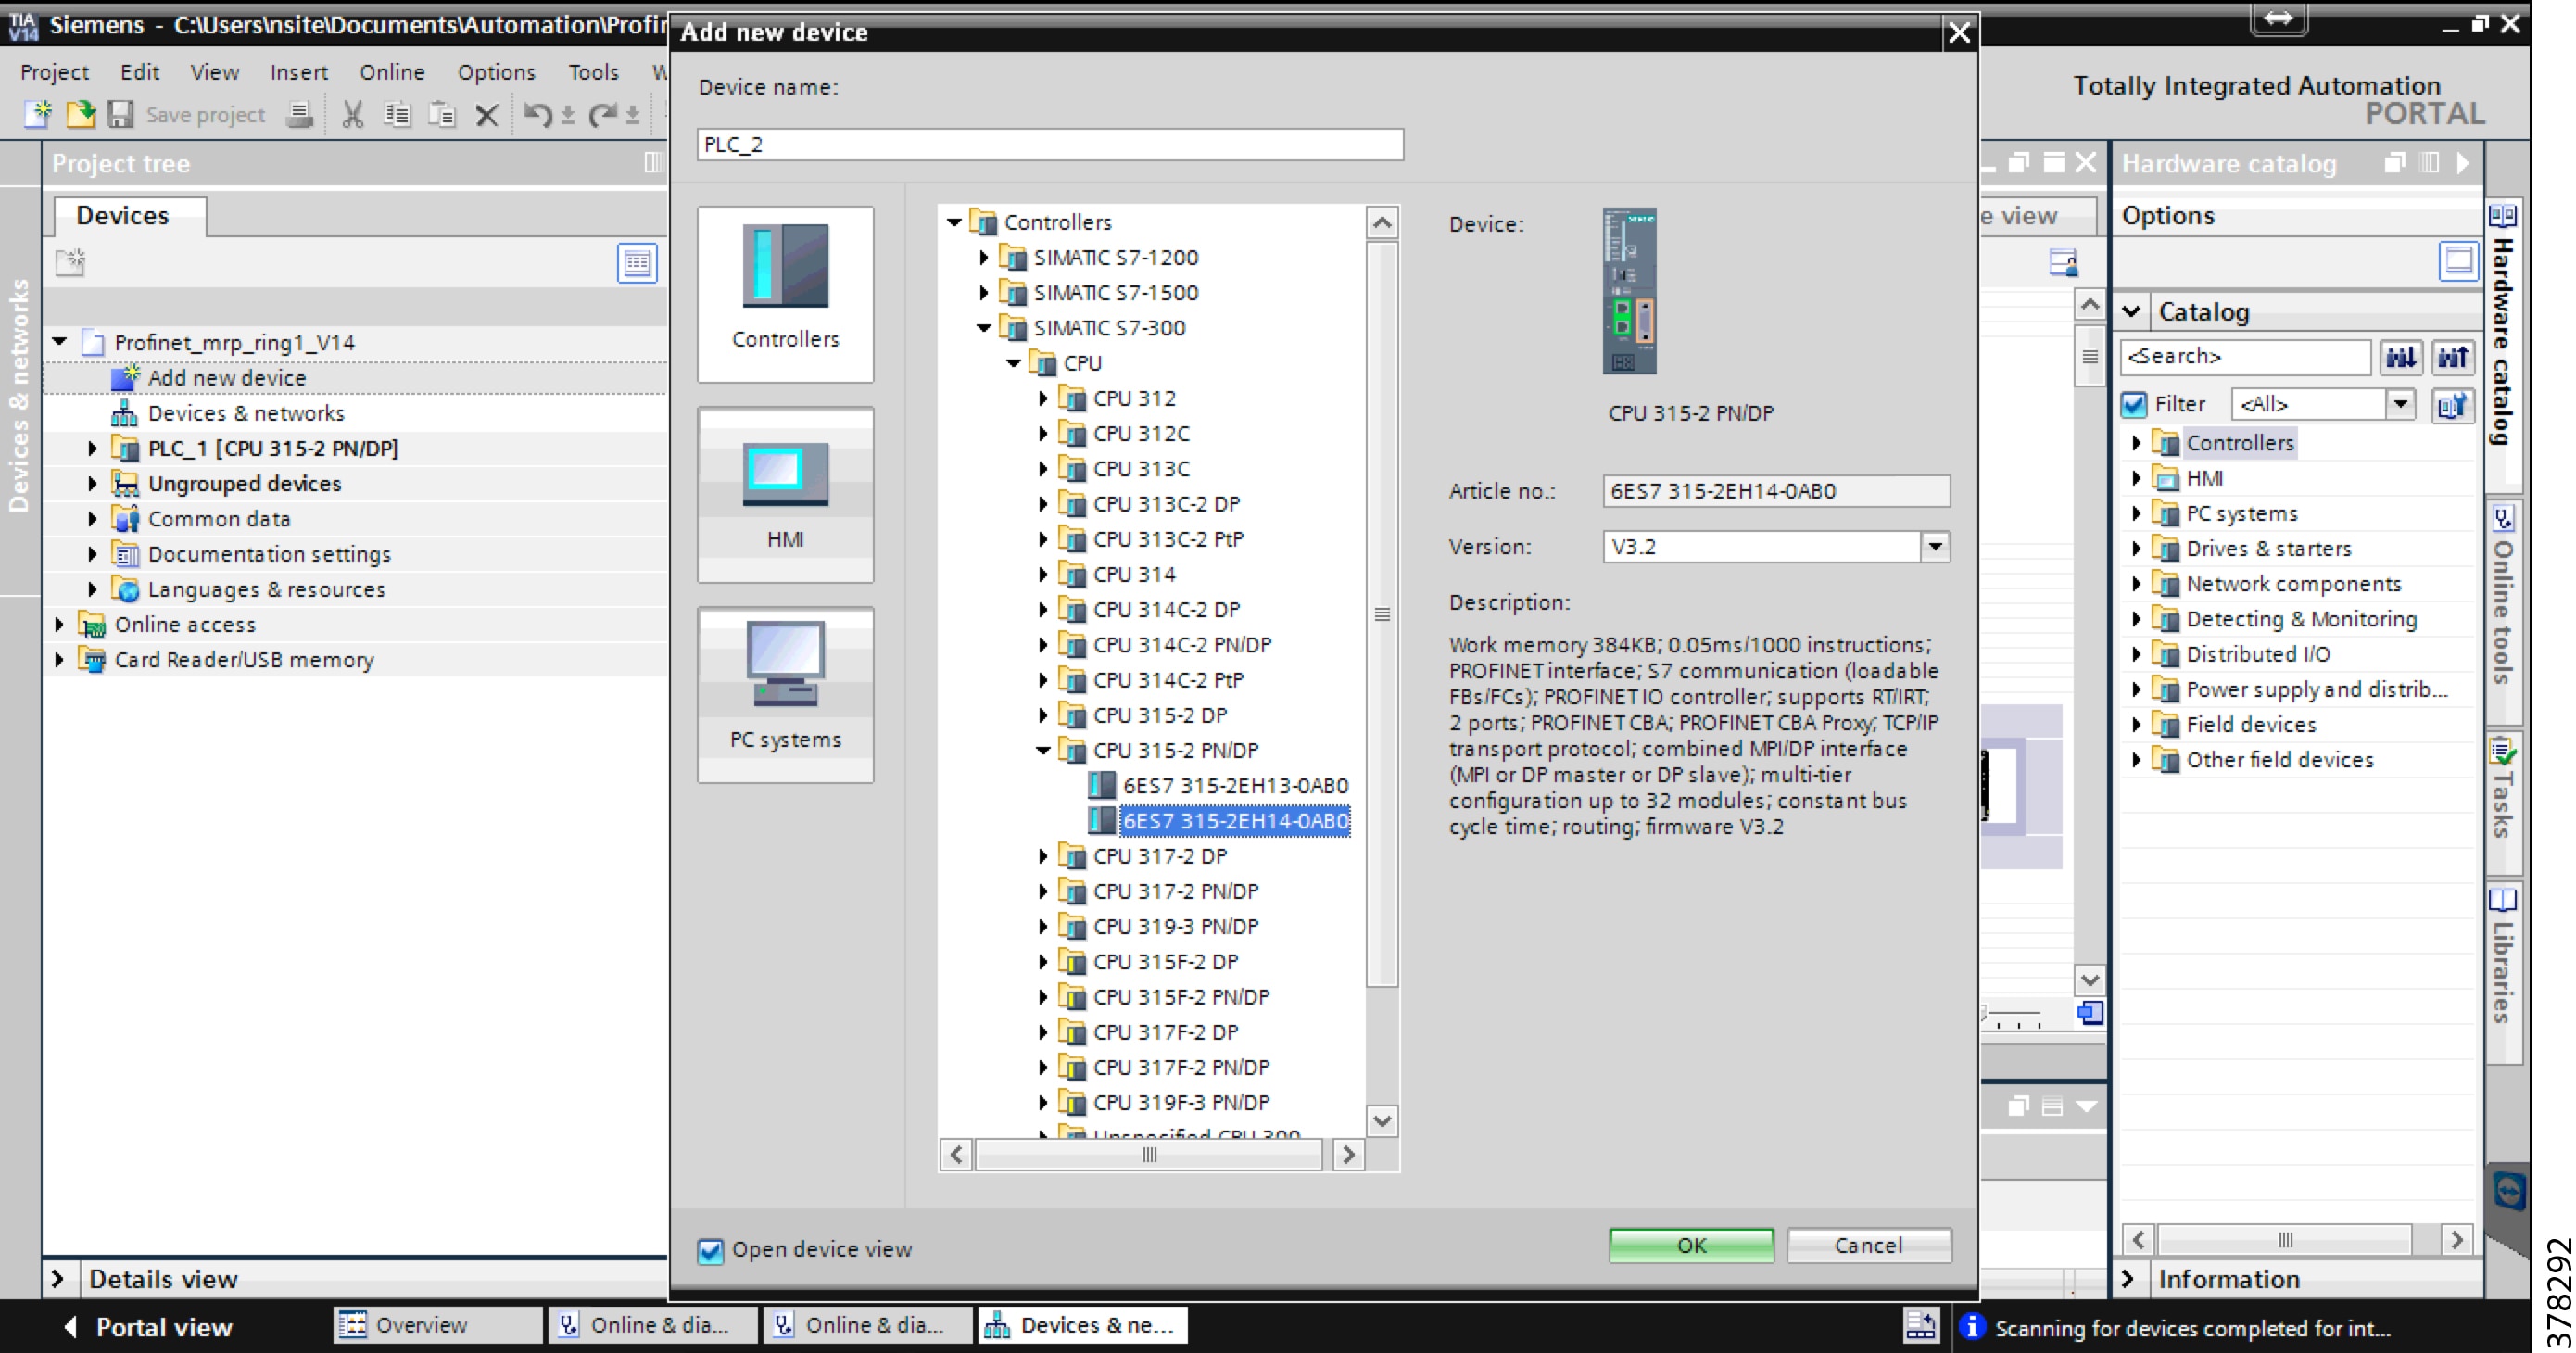The width and height of the screenshot is (2576, 1353).
Task: Click the CPU 315-2 PN/DP device image
Action: 1629,291
